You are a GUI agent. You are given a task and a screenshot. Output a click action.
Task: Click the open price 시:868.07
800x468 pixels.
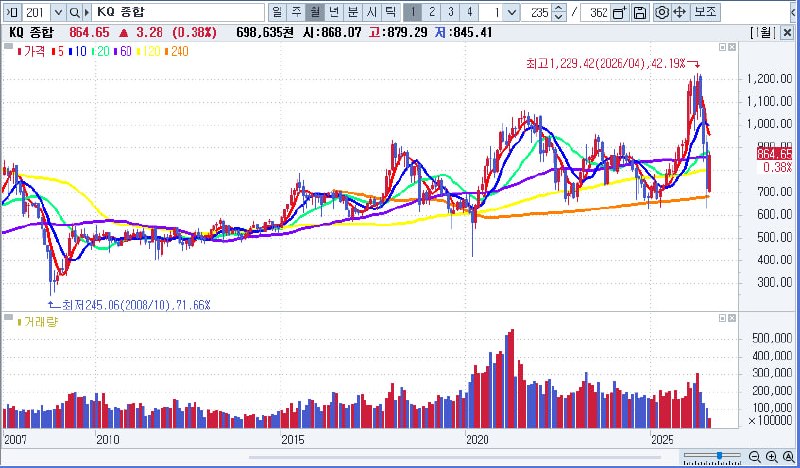pos(332,33)
